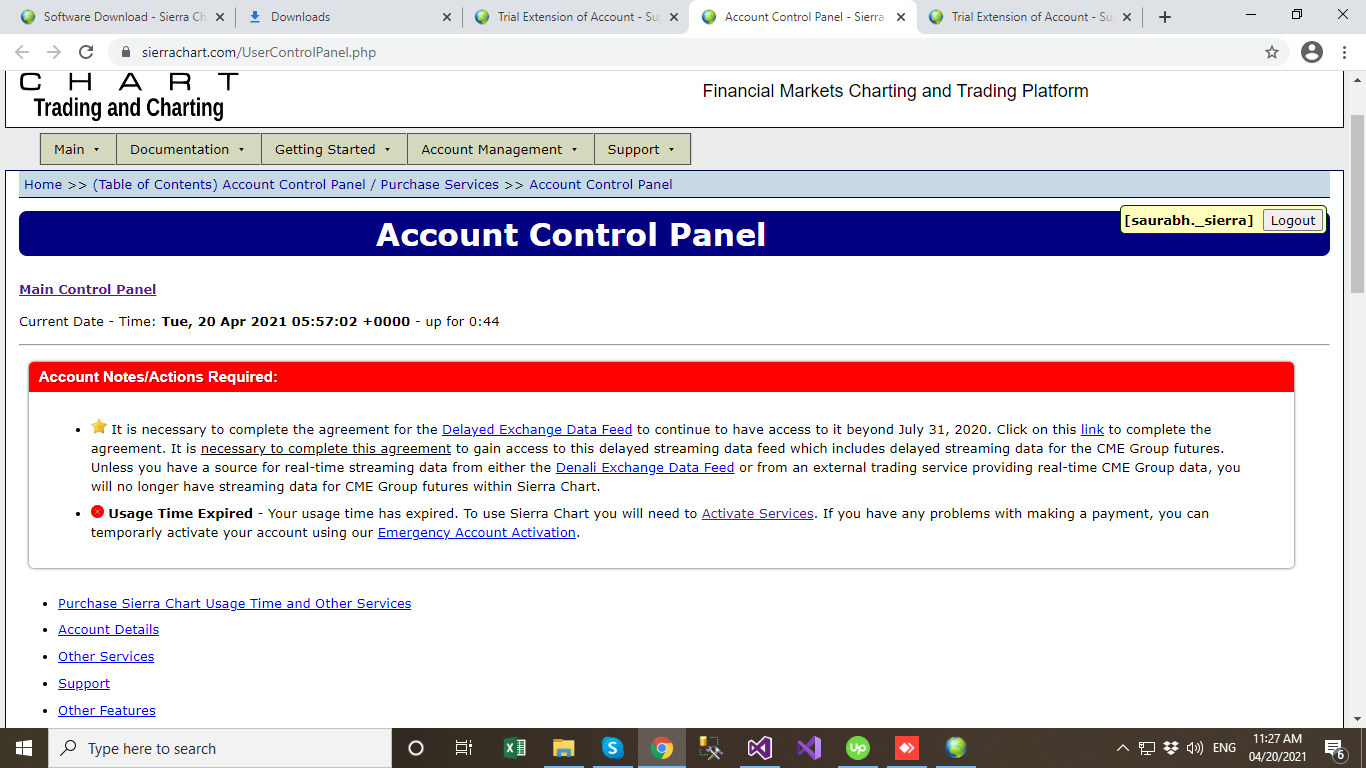Switch to Chrome on the taskbar
Screen dimensions: 1366x768
(x=661, y=748)
